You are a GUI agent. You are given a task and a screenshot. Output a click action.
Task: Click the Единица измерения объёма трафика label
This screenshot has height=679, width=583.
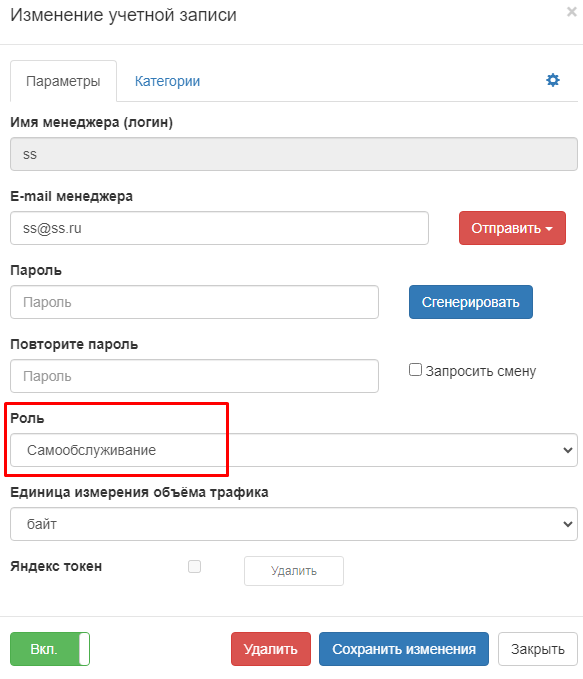(139, 492)
